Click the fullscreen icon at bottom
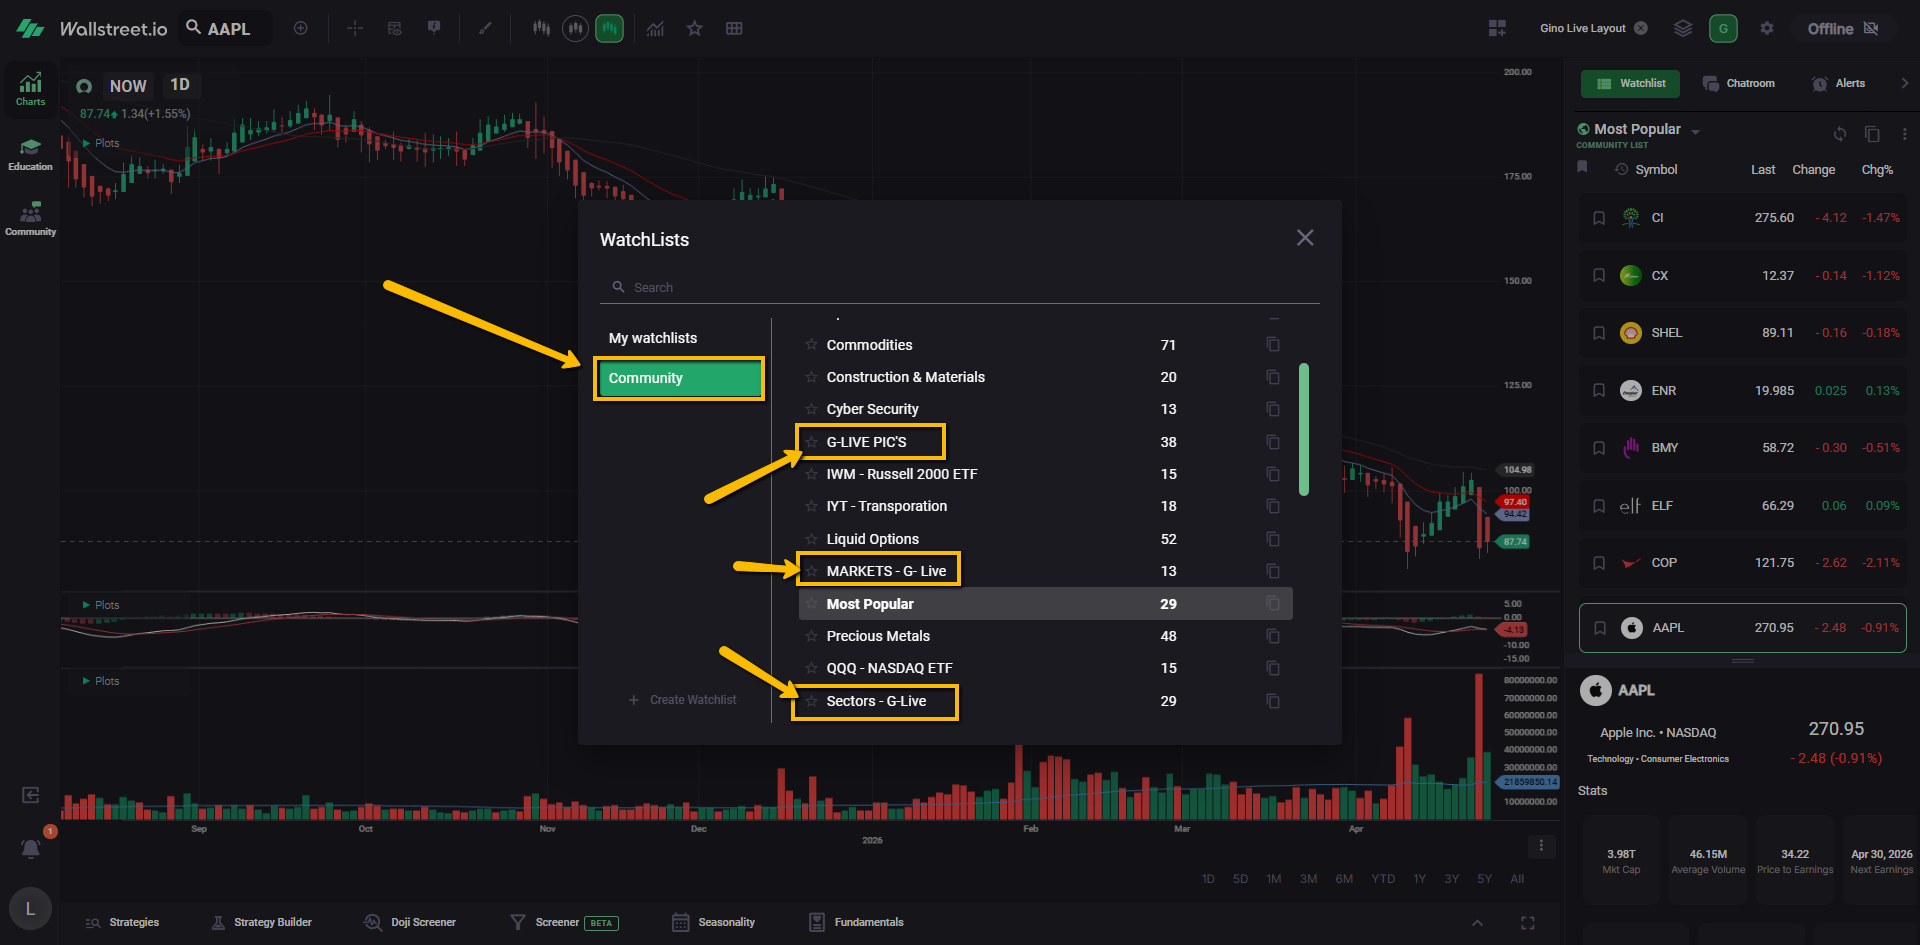The width and height of the screenshot is (1920, 945). click(x=1527, y=922)
